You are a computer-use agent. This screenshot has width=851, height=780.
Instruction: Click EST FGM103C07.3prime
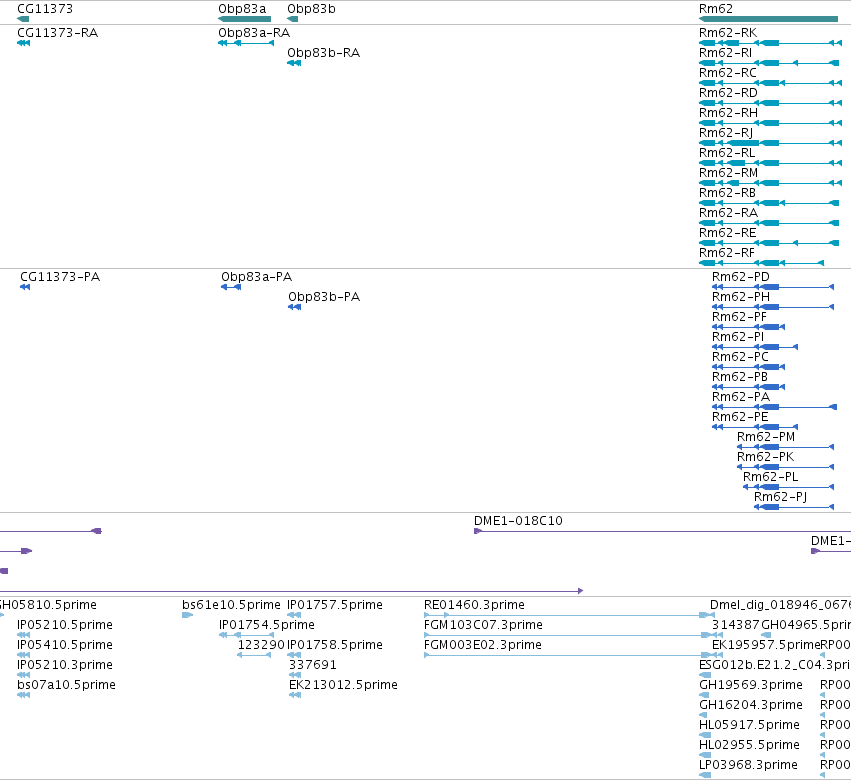click(x=483, y=625)
